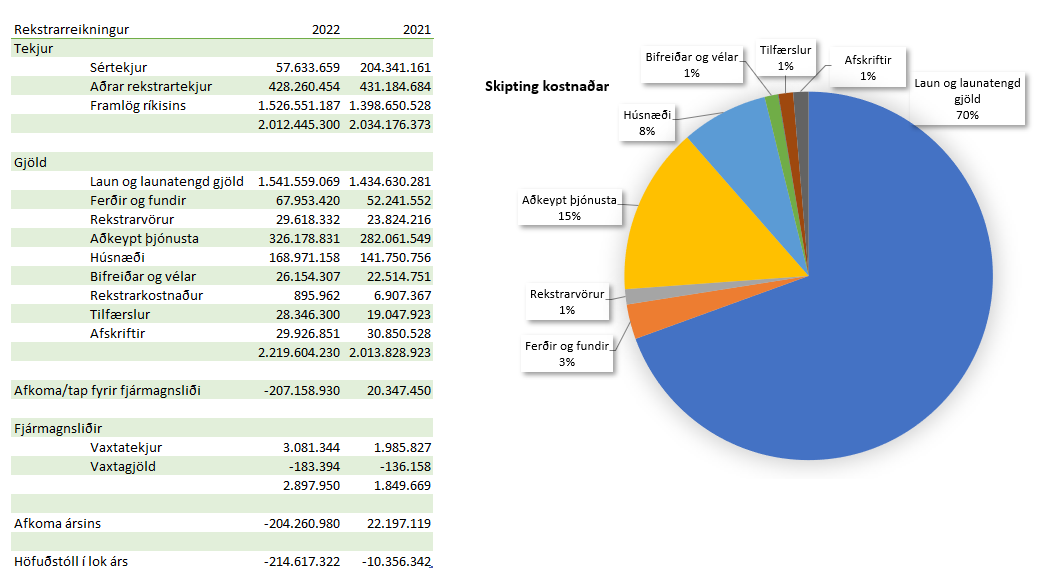Select the Vaxtagjöld row label
Viewport: 1042px width, 568px height.
coord(122,466)
